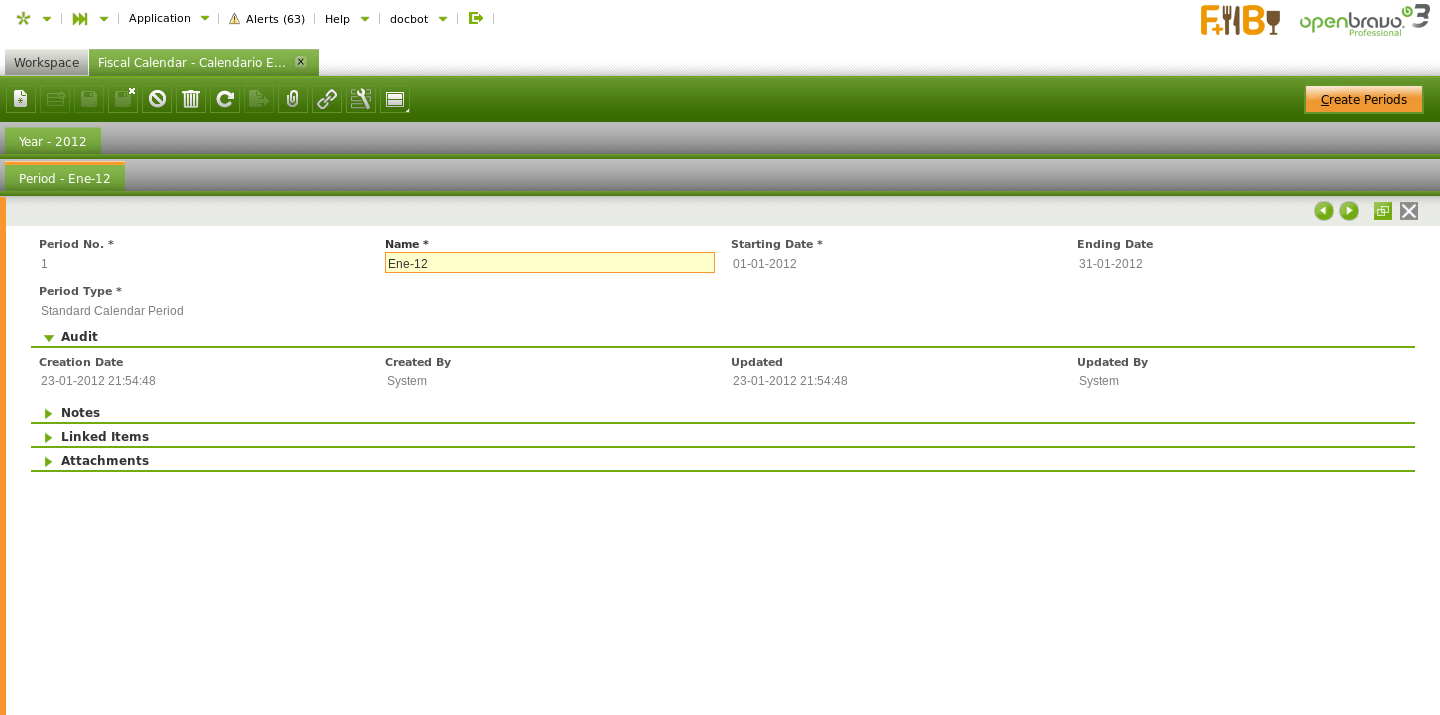Open attachments using the paperclip icon

(293, 99)
